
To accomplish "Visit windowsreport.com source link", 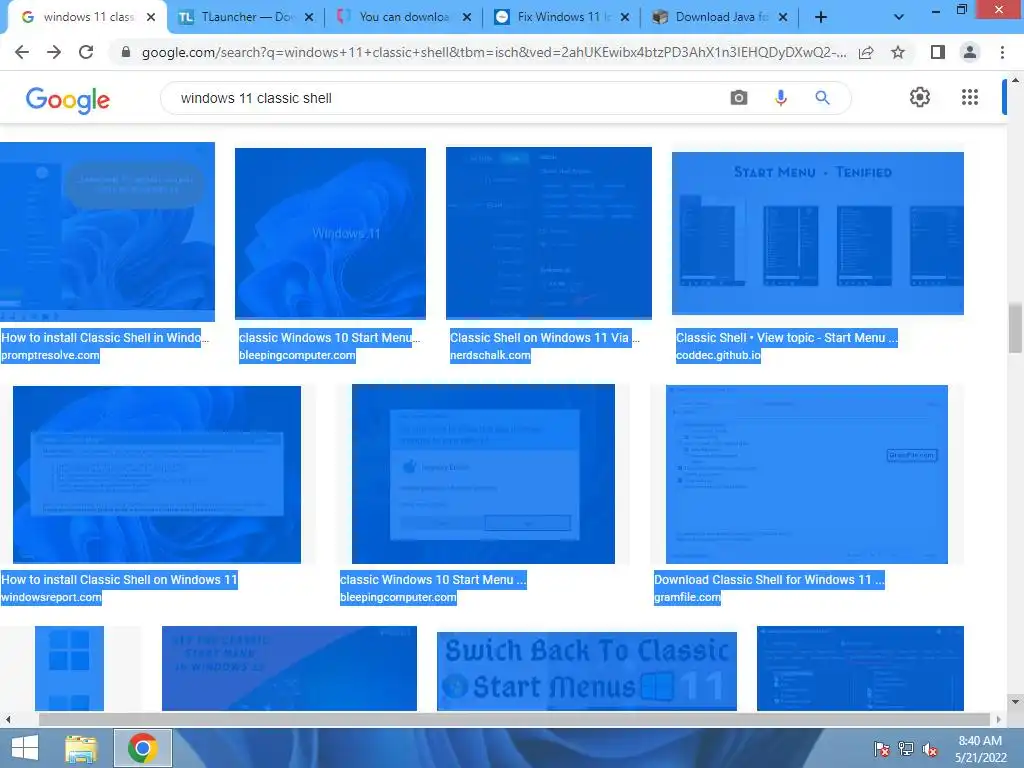I will click(51, 597).
